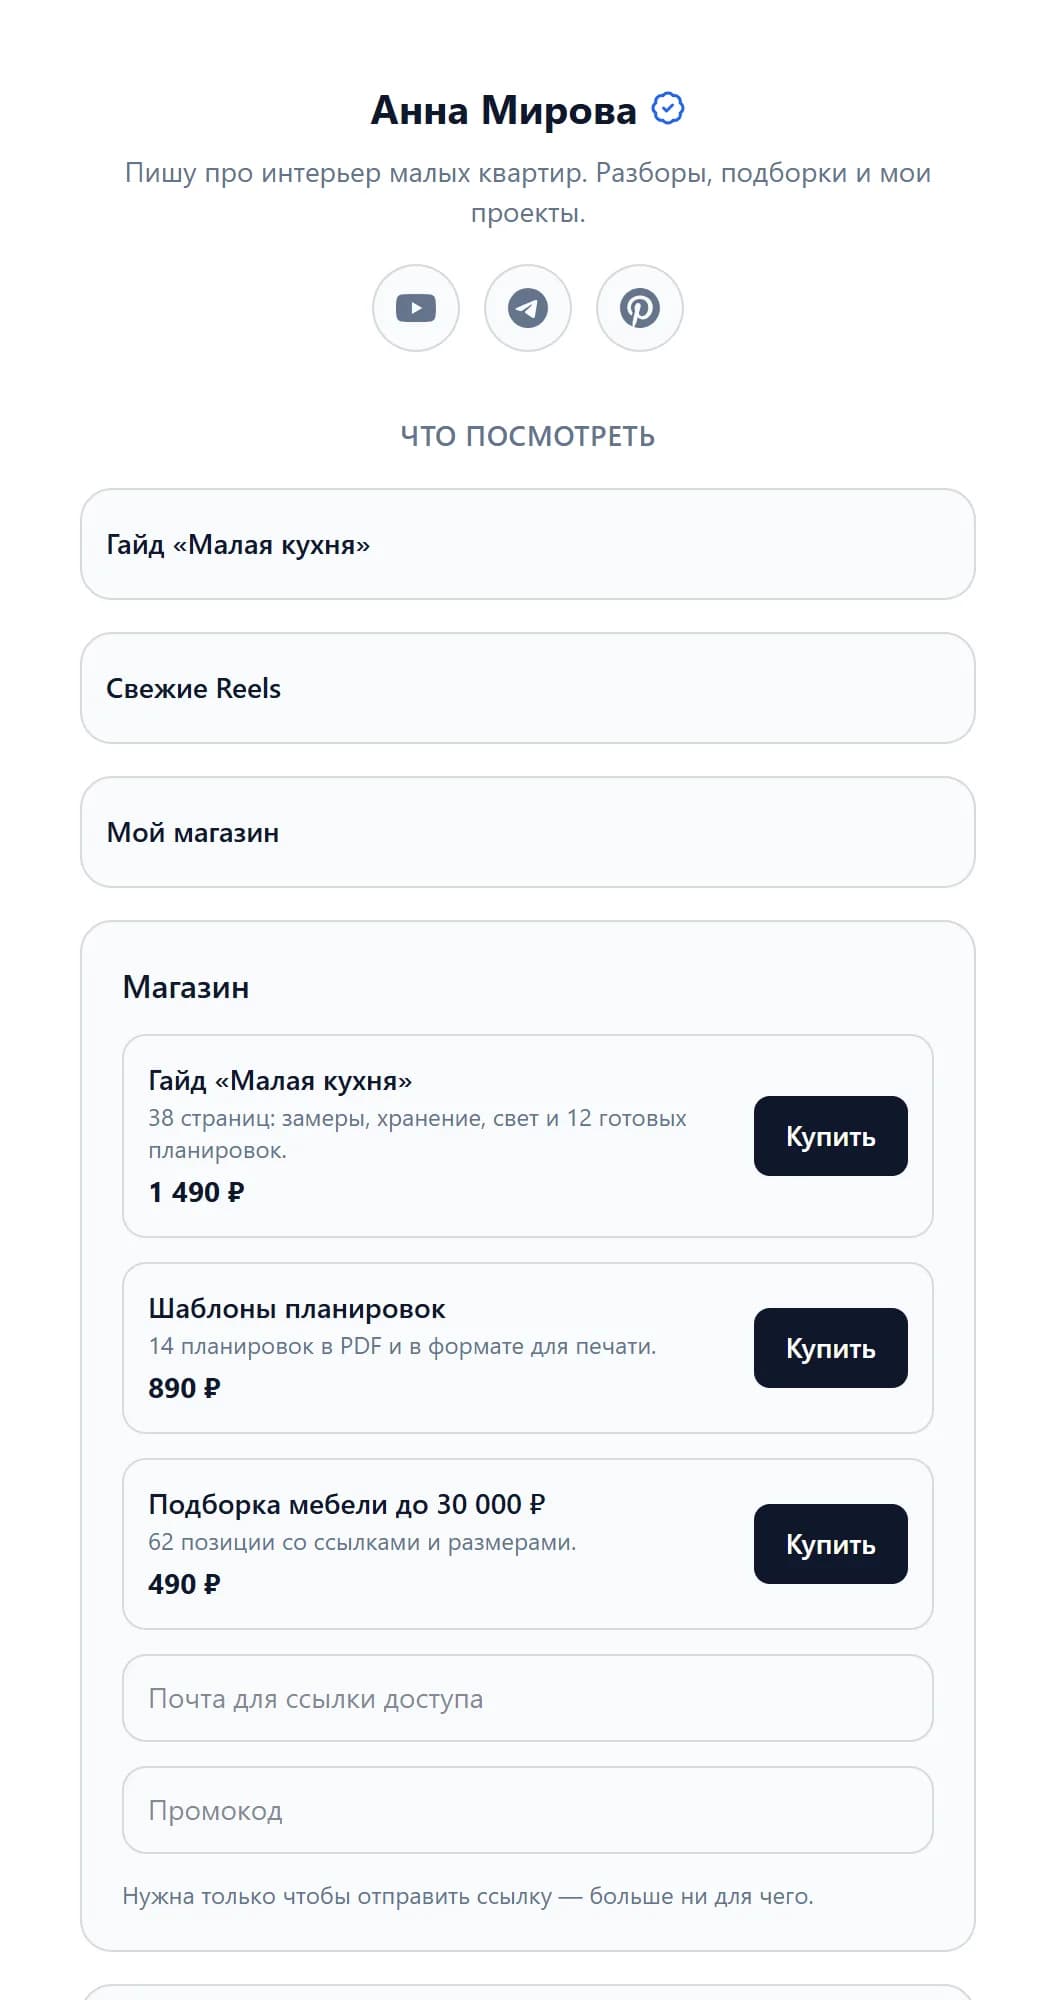
Task: Focus the Промокод input field
Action: 528,1810
